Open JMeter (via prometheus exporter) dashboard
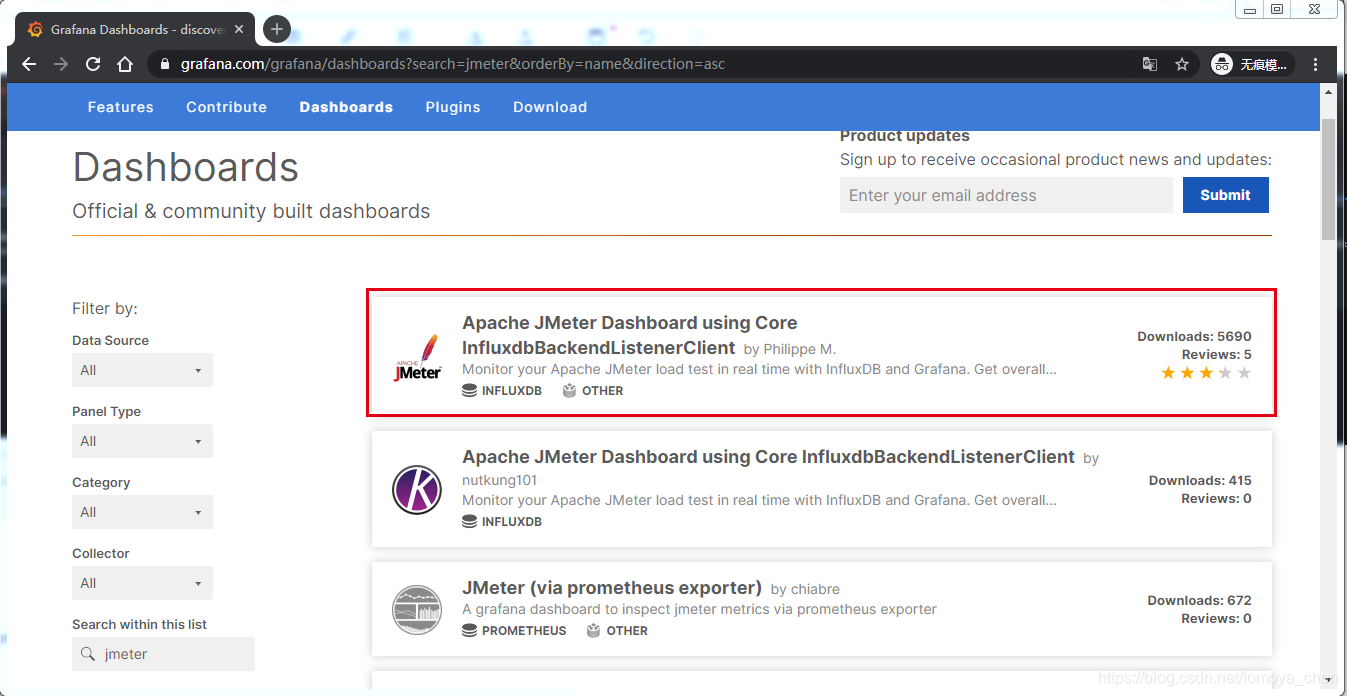Viewport: 1347px width, 696px height. click(612, 588)
